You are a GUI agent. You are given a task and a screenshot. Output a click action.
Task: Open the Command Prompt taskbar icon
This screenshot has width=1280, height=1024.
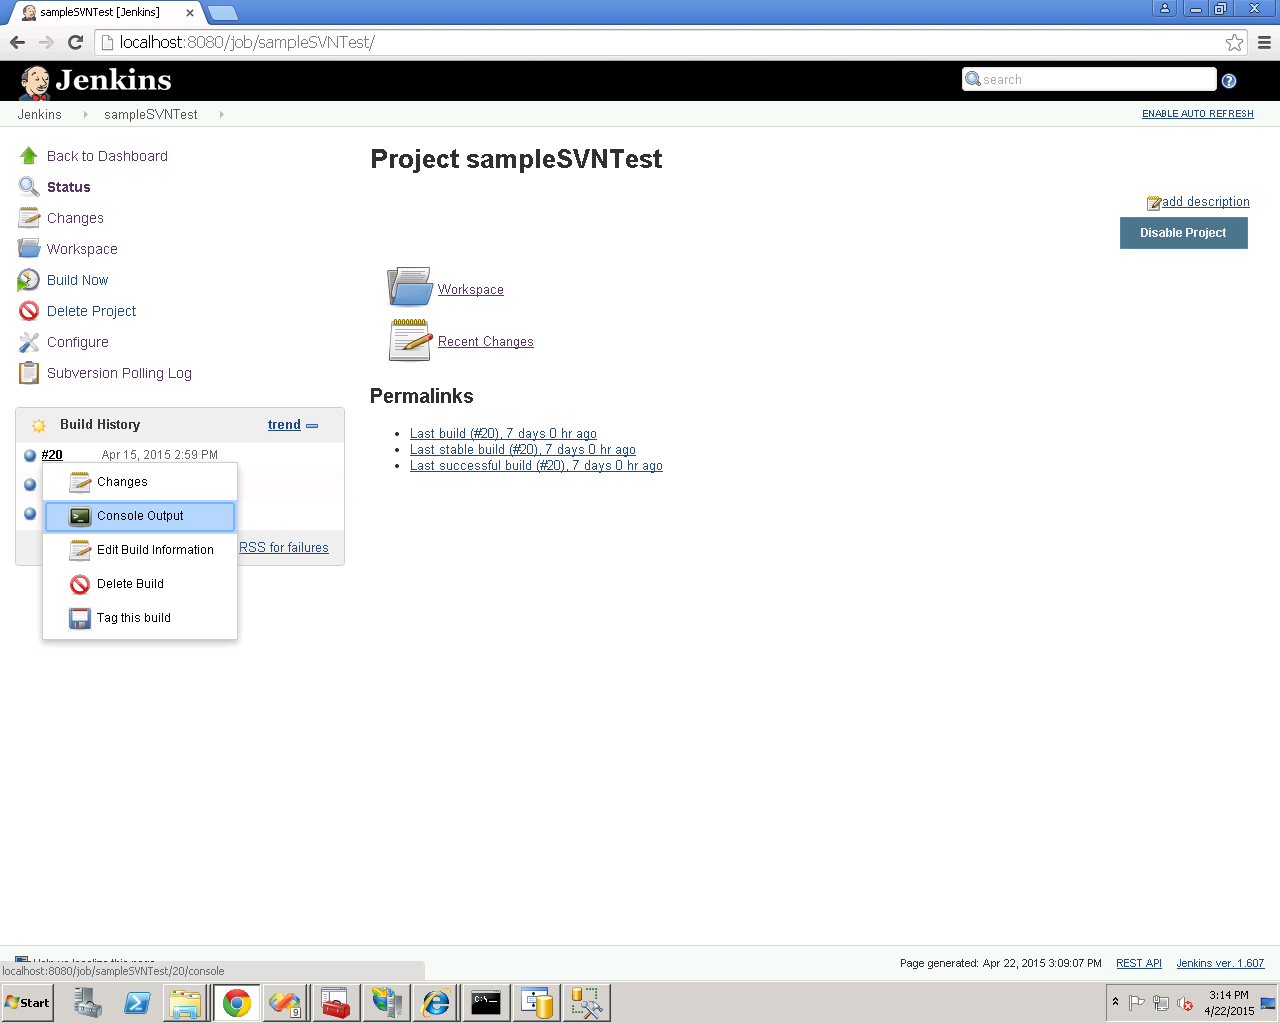click(x=486, y=1003)
